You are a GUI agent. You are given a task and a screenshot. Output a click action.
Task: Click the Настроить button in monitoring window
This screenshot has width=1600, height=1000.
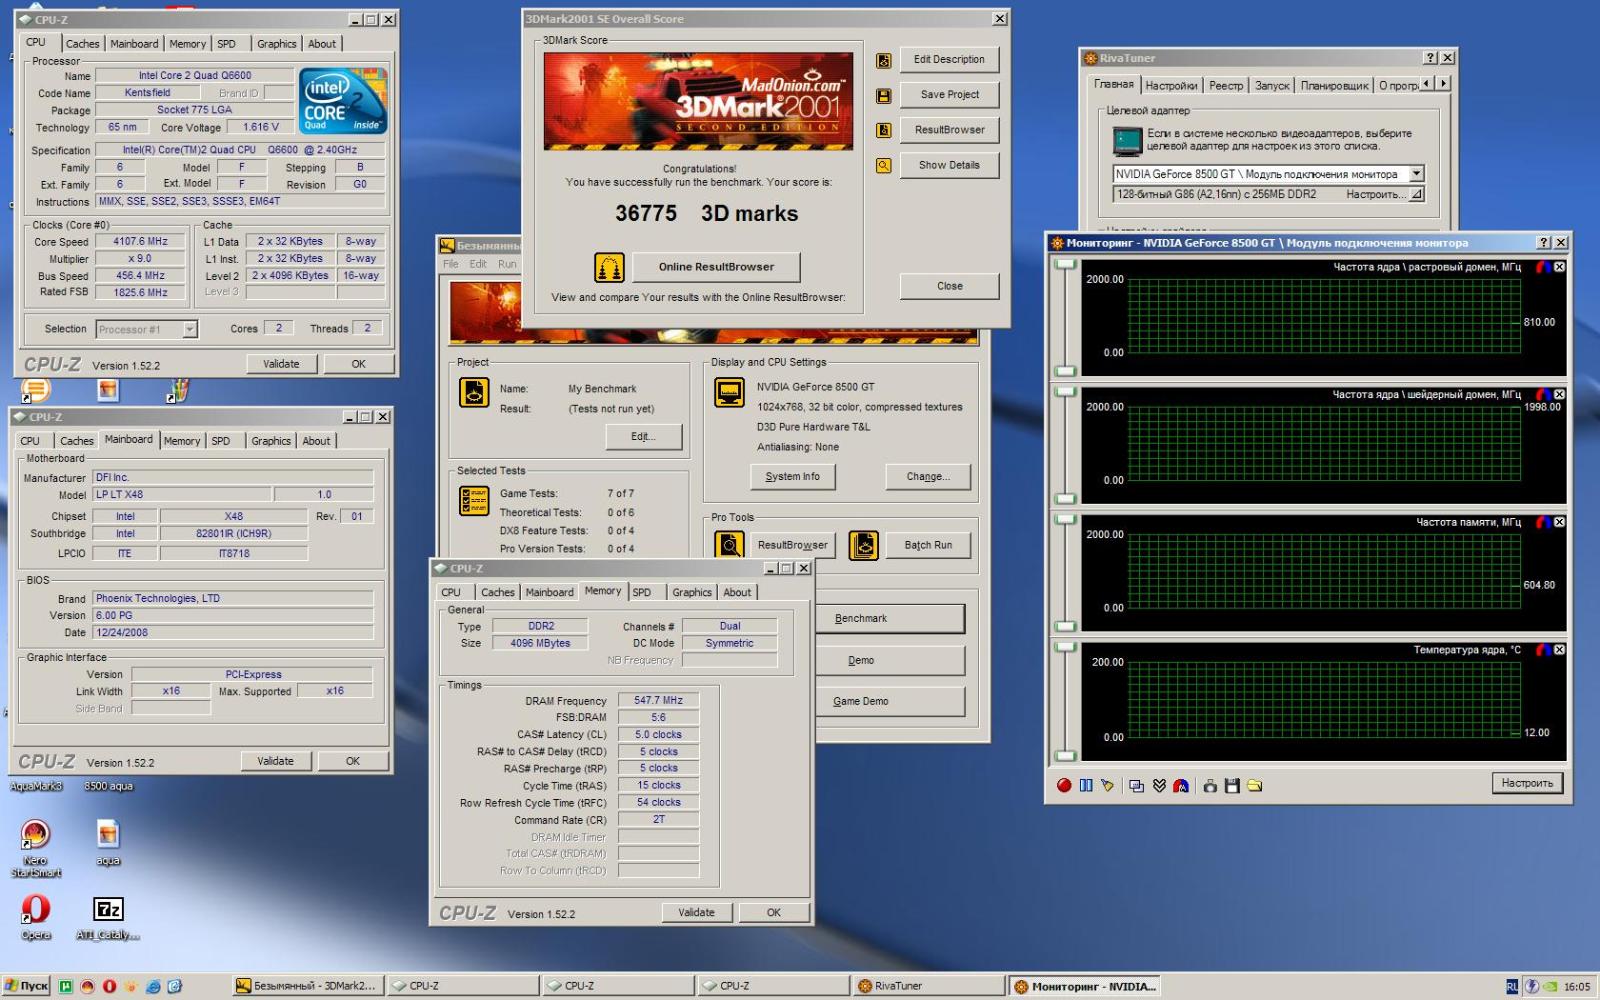[1527, 783]
